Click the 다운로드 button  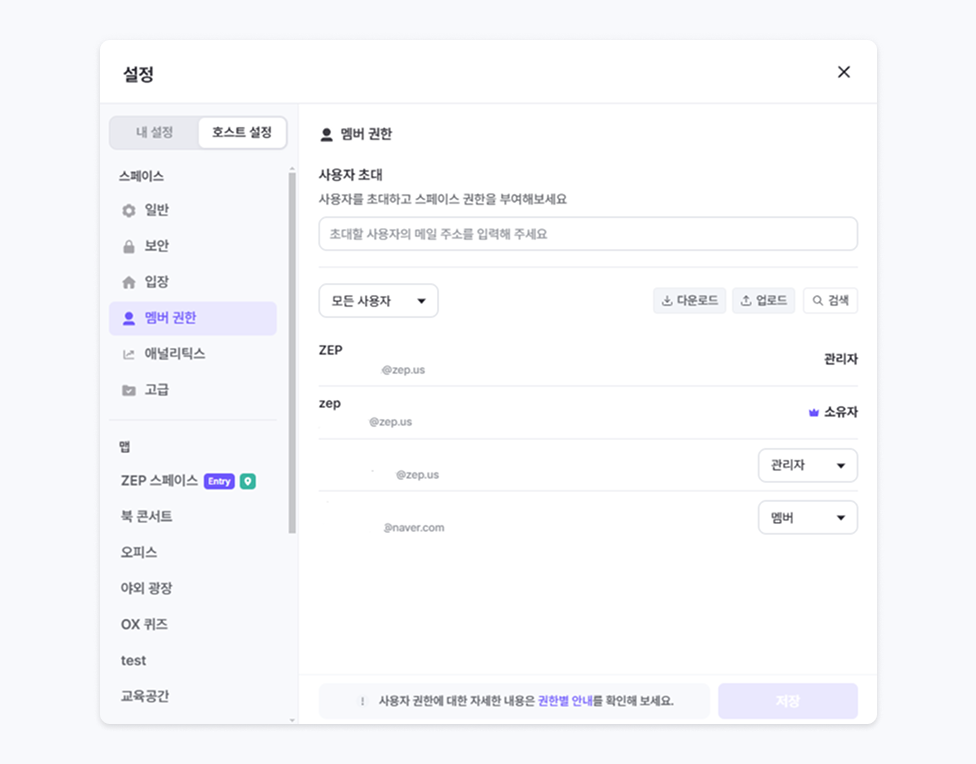(x=689, y=300)
